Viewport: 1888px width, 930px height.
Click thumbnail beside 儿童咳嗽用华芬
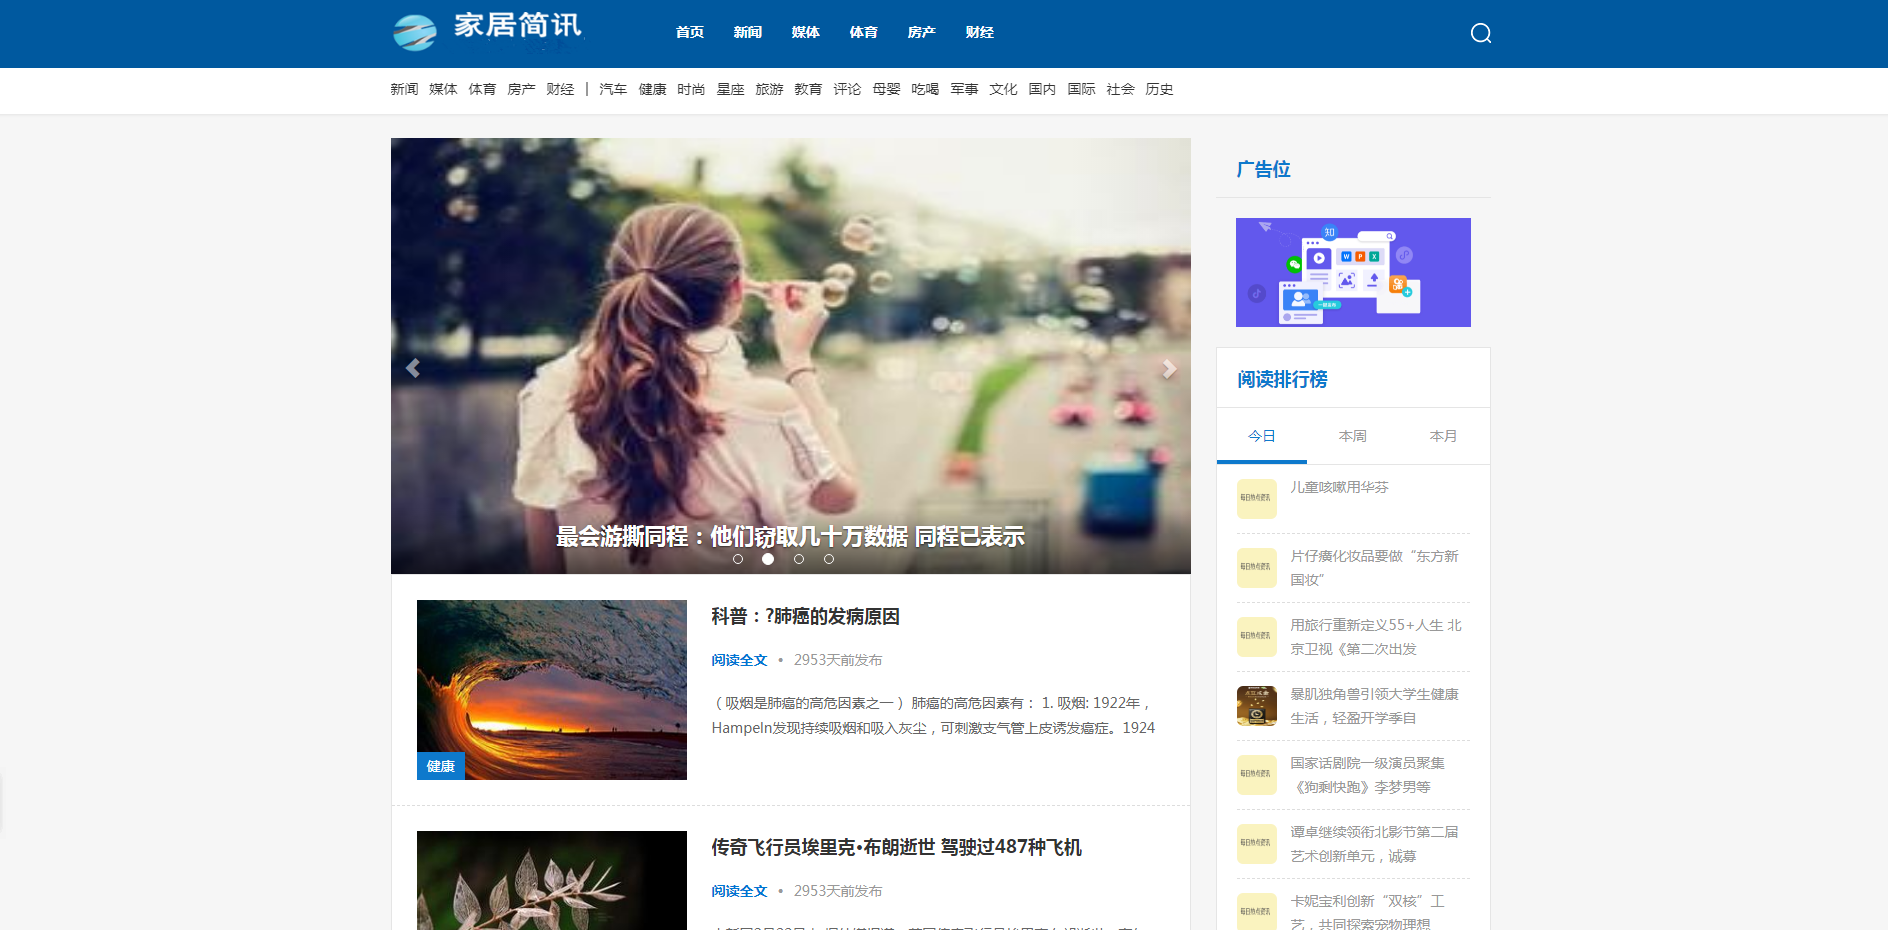point(1257,498)
